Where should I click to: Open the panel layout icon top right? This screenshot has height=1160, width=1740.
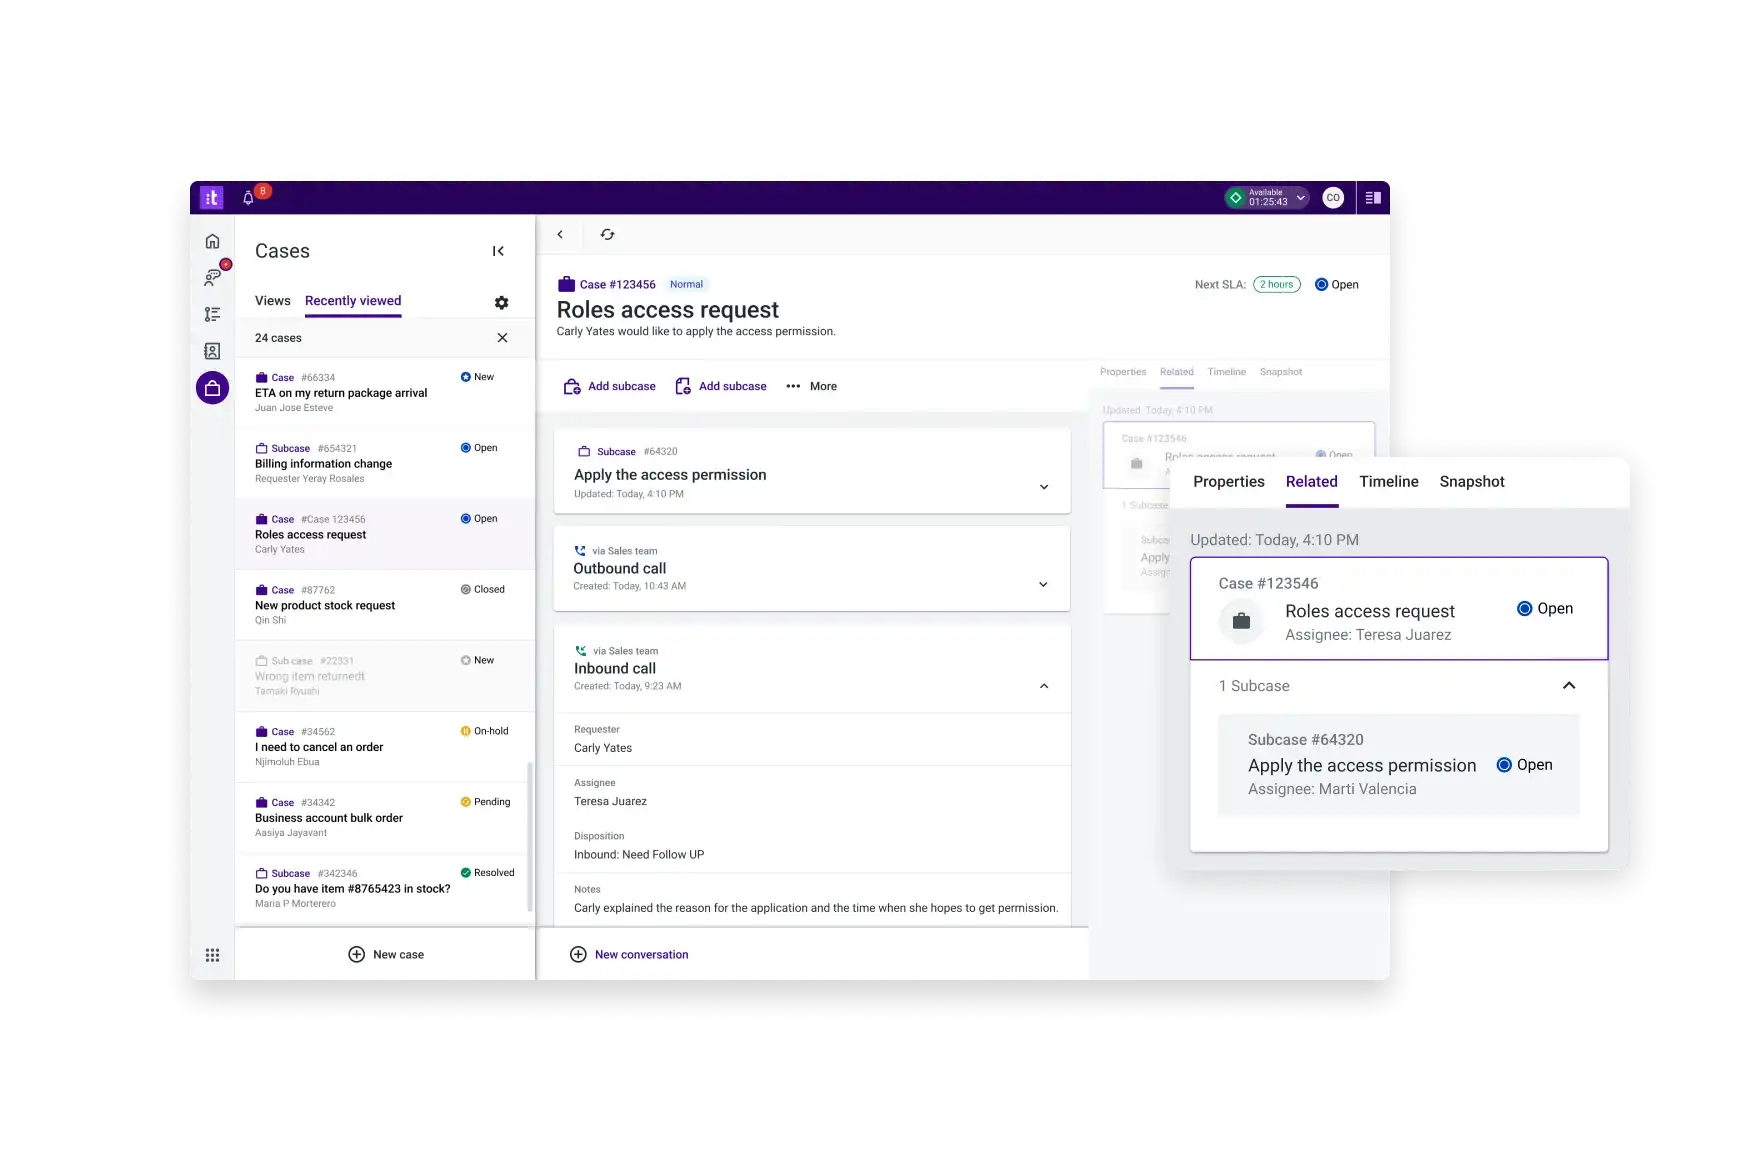click(1372, 197)
